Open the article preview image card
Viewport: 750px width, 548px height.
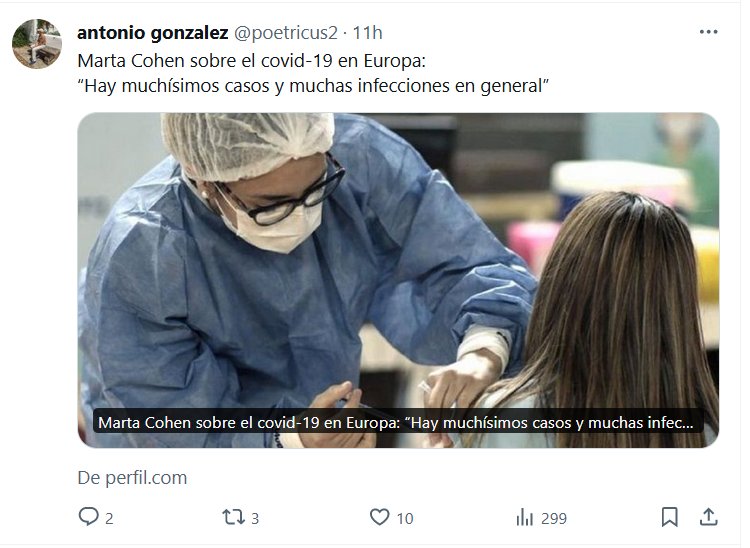tap(398, 280)
